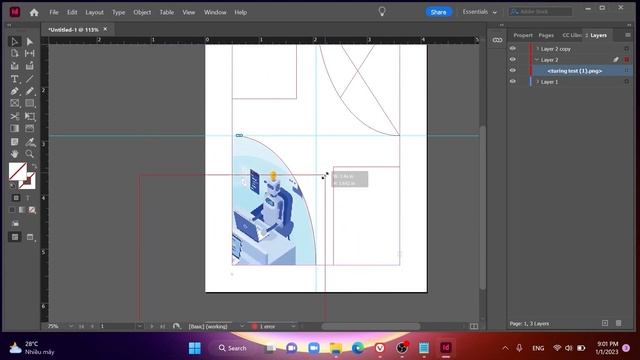Screen dimensions: 640x360
Task: Open the Preflight profile icon in status bar
Action: coord(176,326)
